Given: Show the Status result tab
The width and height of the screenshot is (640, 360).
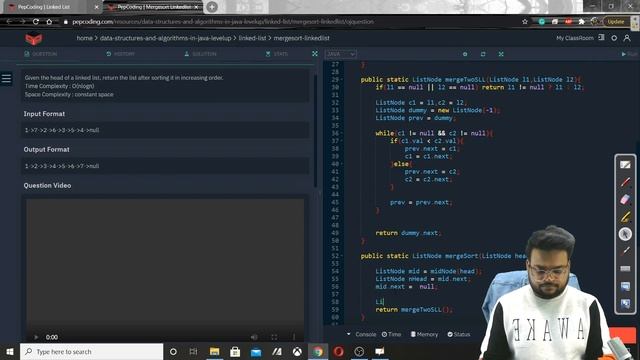Looking at the screenshot, I should pyautogui.click(x=459, y=334).
